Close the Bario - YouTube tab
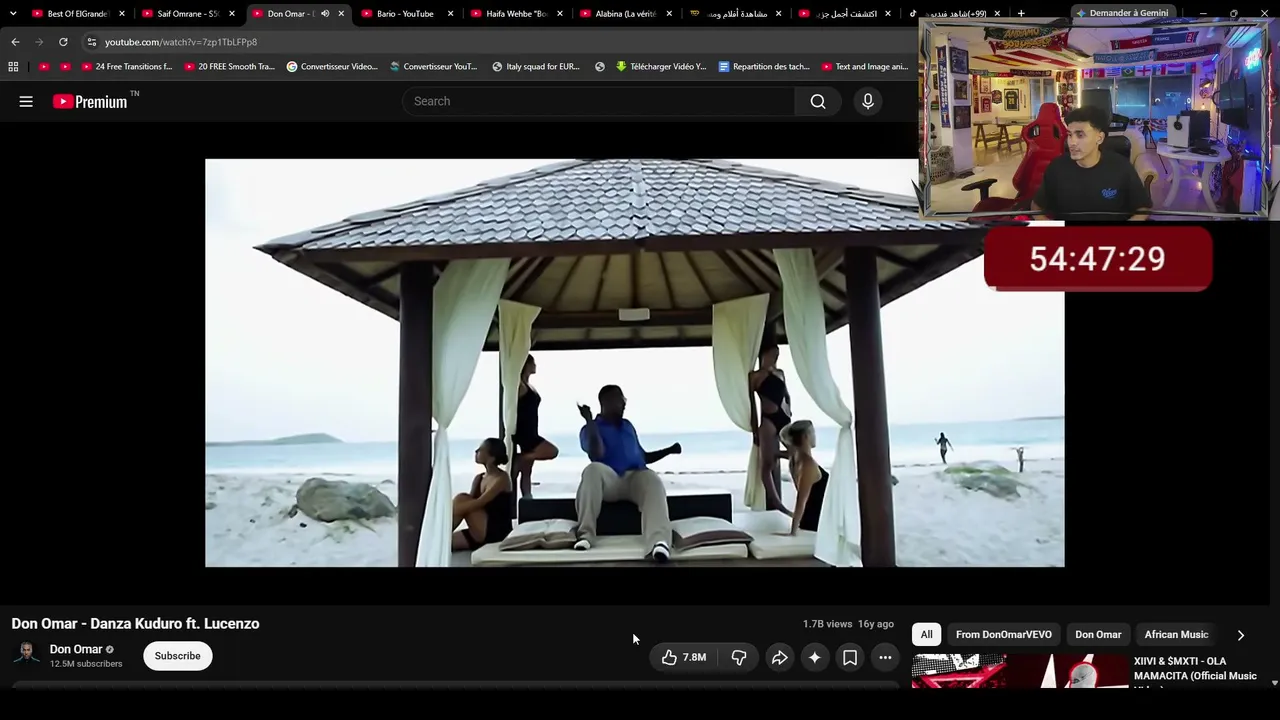The image size is (1280, 720). pyautogui.click(x=451, y=14)
